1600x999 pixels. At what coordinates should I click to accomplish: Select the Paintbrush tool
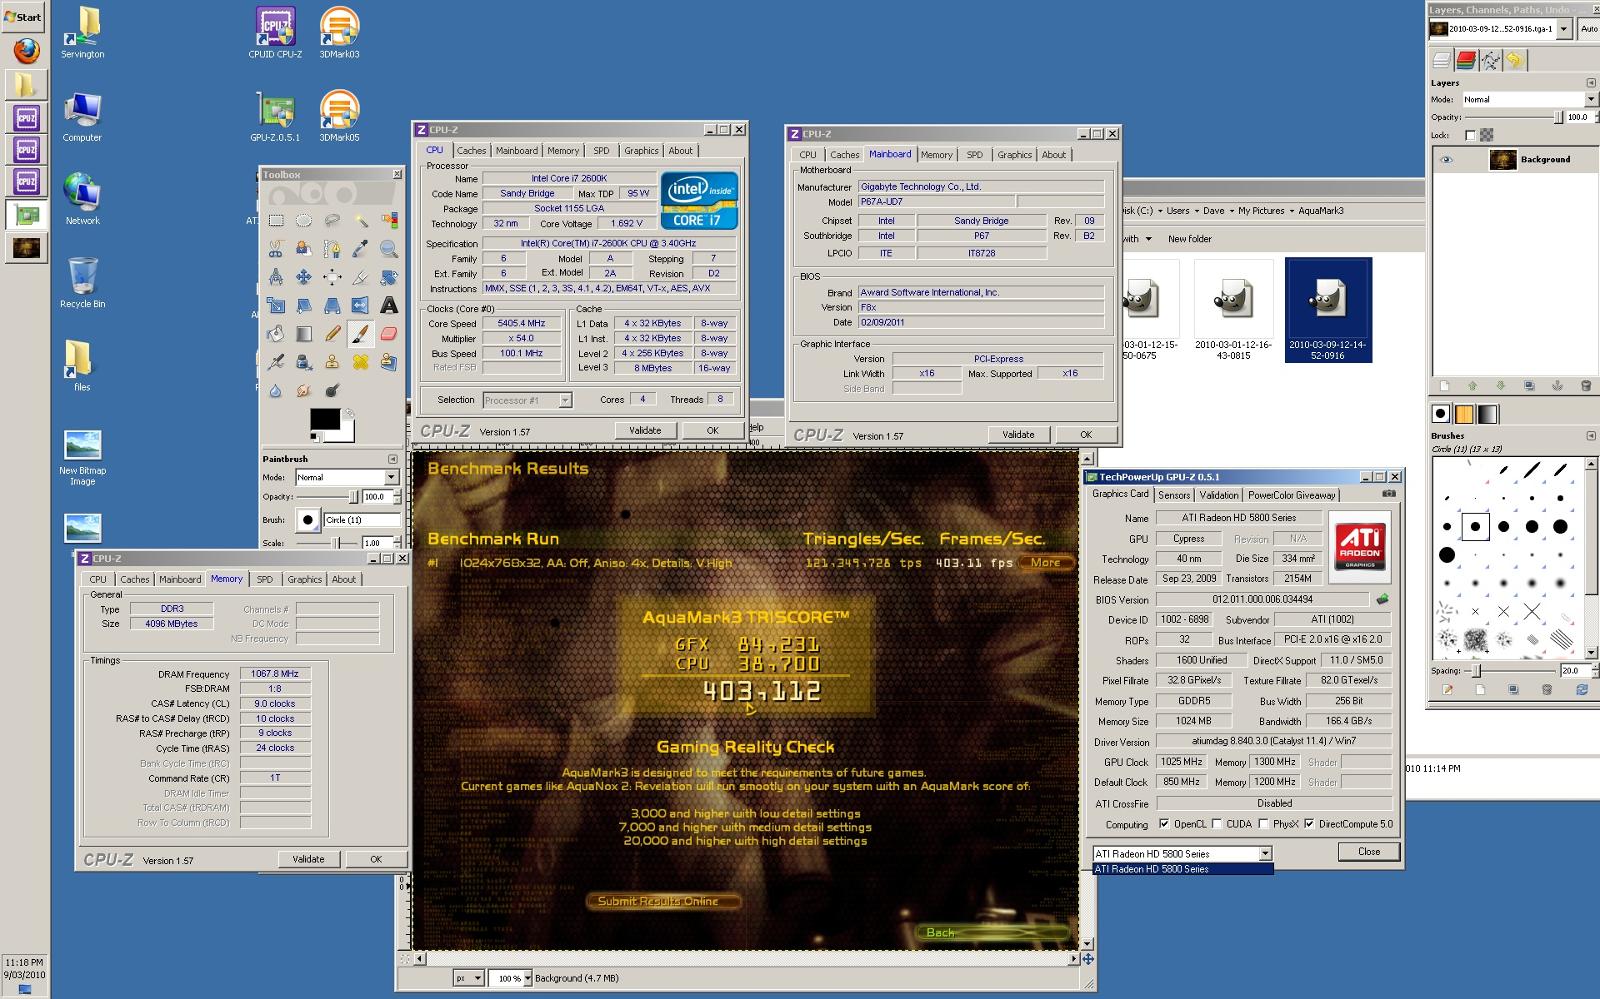361,334
